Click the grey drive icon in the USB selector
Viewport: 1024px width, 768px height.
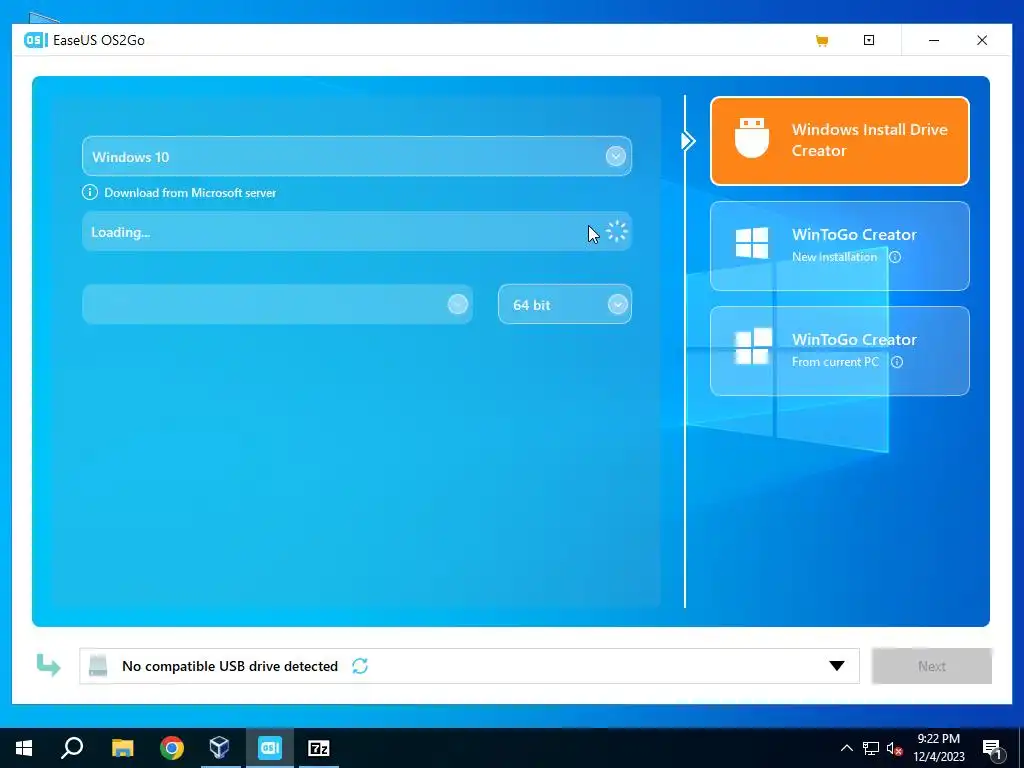(98, 665)
